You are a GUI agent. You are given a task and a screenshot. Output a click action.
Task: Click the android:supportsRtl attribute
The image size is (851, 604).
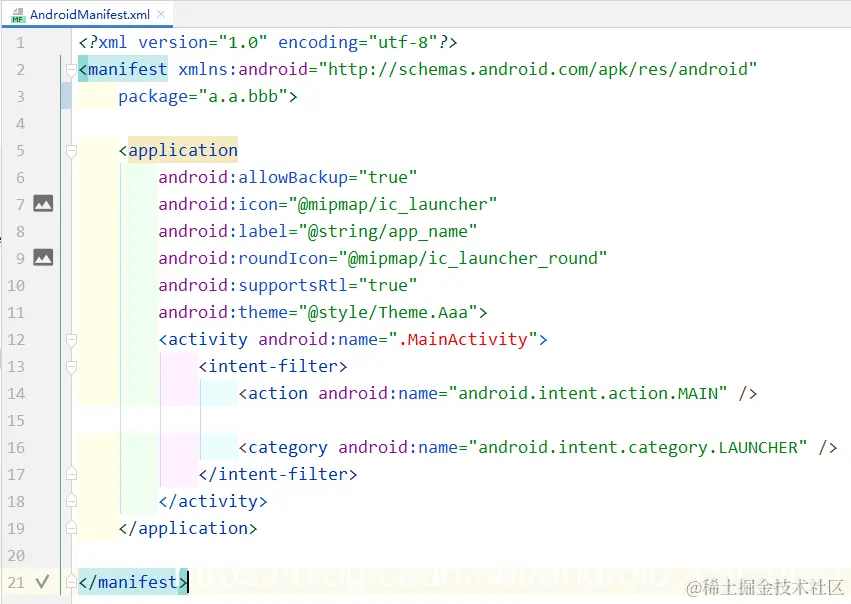coord(288,285)
